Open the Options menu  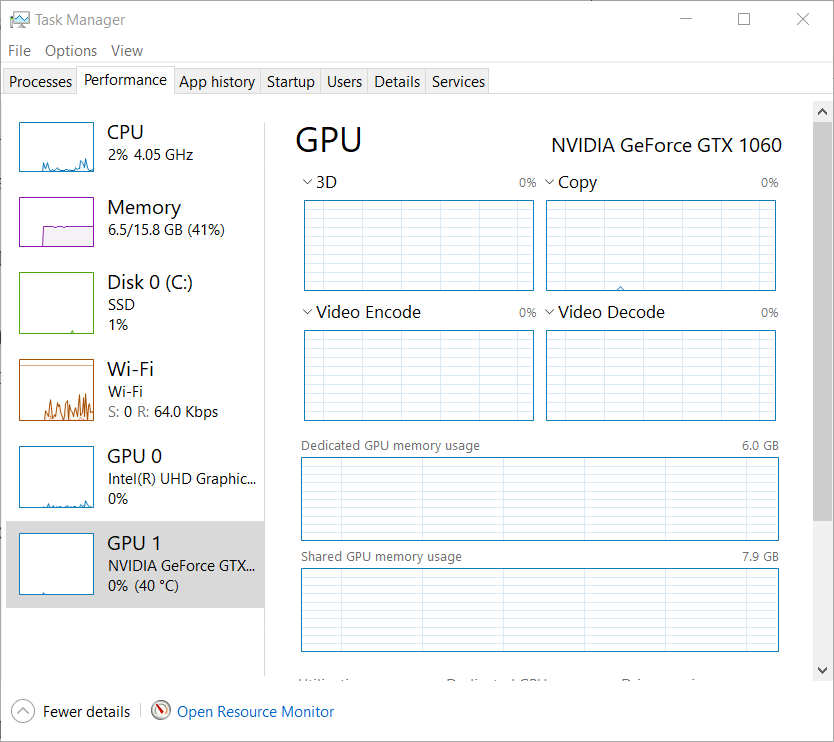pyautogui.click(x=71, y=51)
